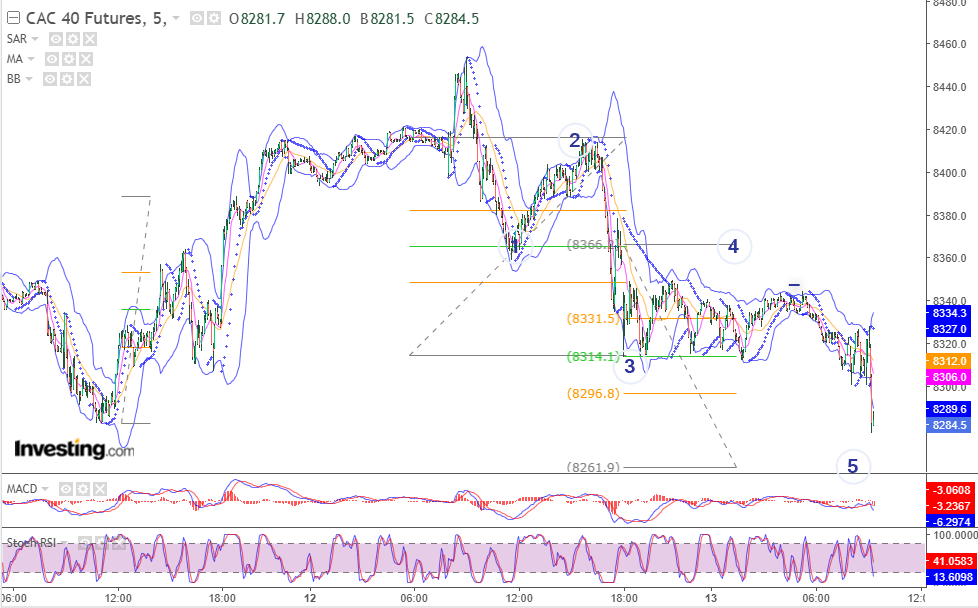
Task: Remove the MA indicator with its X icon
Action: [86, 59]
